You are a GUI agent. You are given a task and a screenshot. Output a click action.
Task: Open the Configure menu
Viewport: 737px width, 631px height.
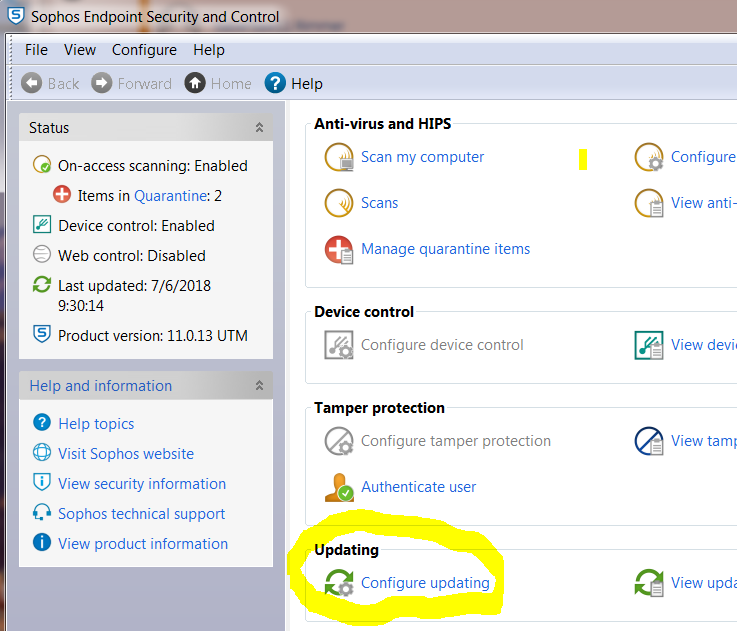coord(144,50)
